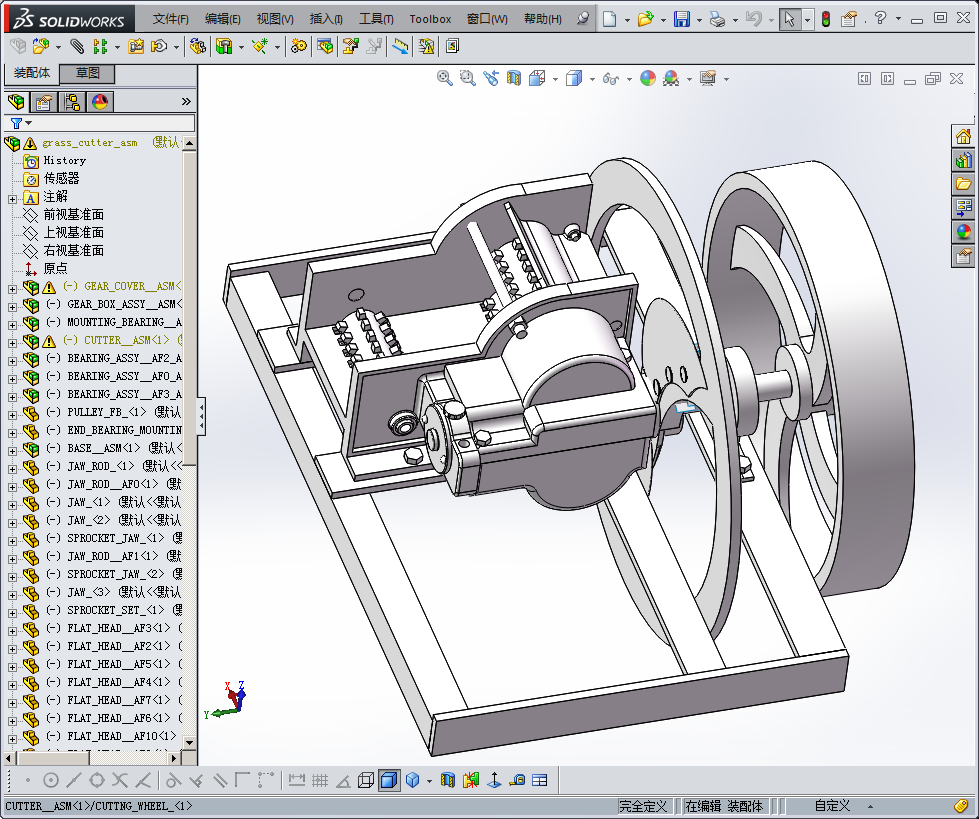Screen dimensions: 979x819
Task: Open Design Library in the task pane
Action: (x=963, y=160)
